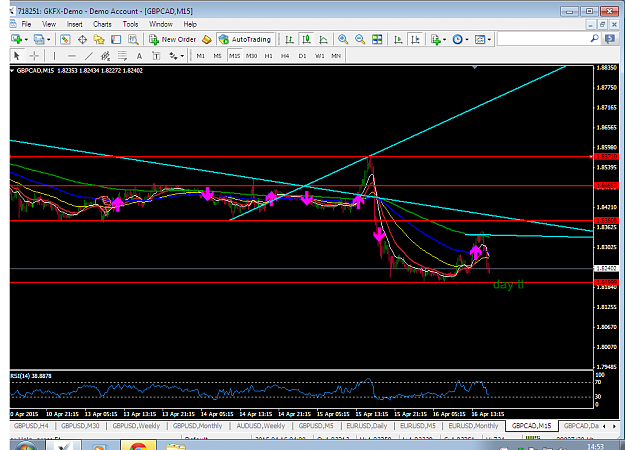Show the Market Watch panel
Image resolution: width=625 pixels, height=450 pixels.
tap(65, 39)
